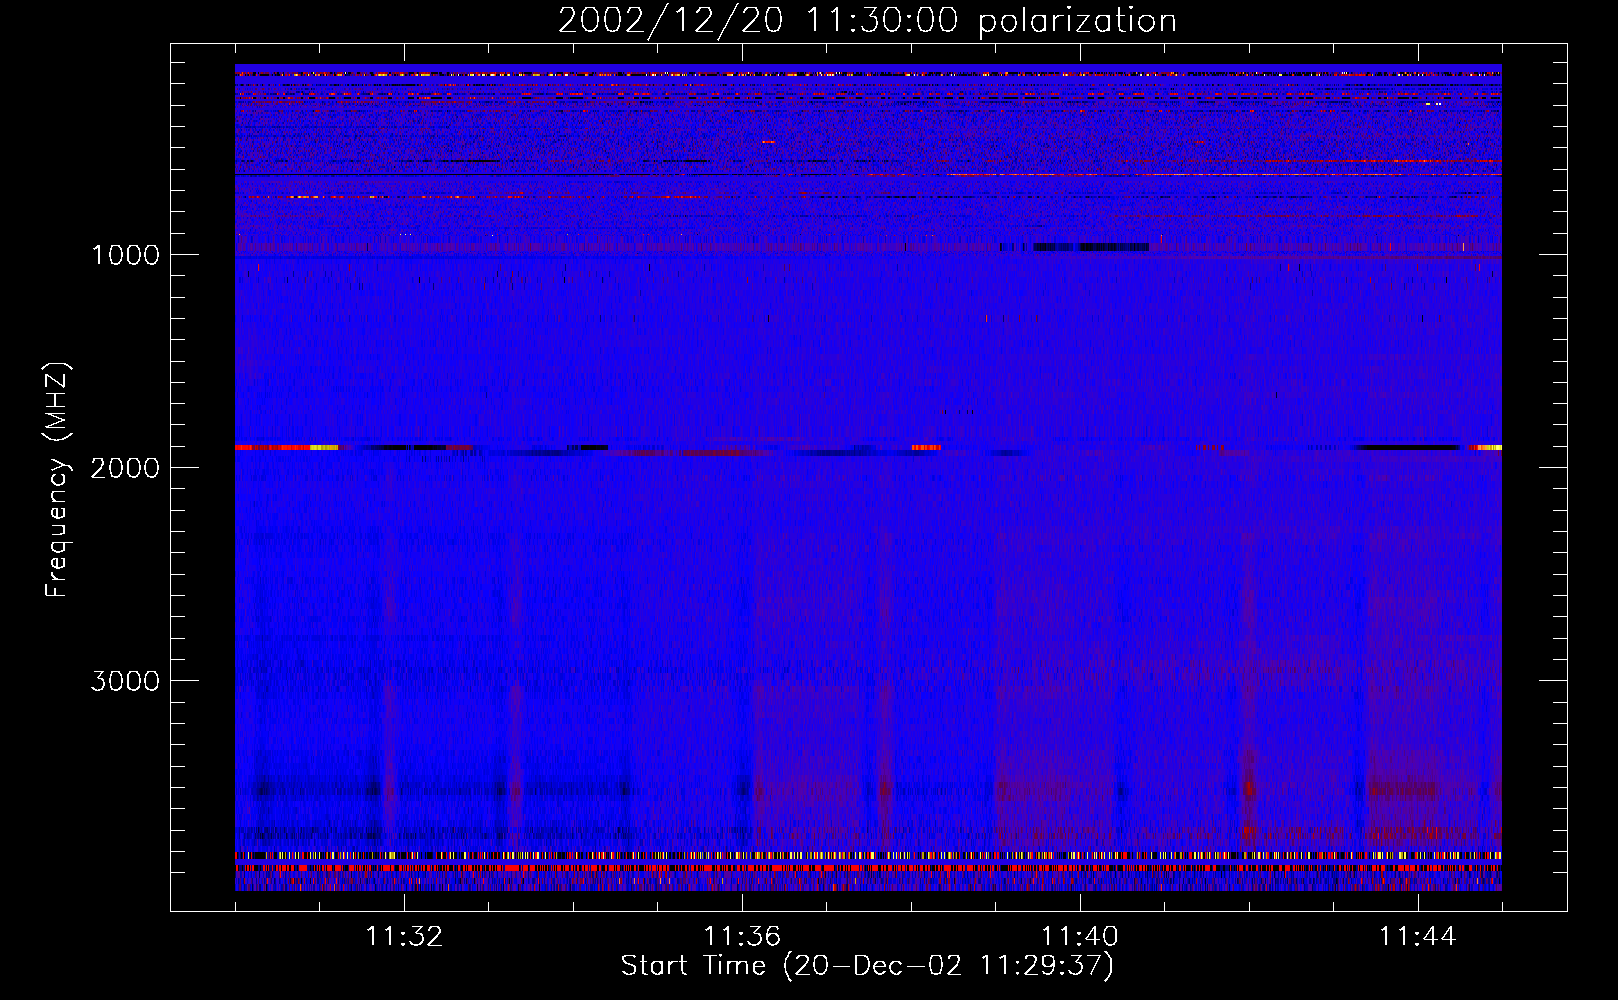Click the 11:44 time tick label

click(1418, 937)
